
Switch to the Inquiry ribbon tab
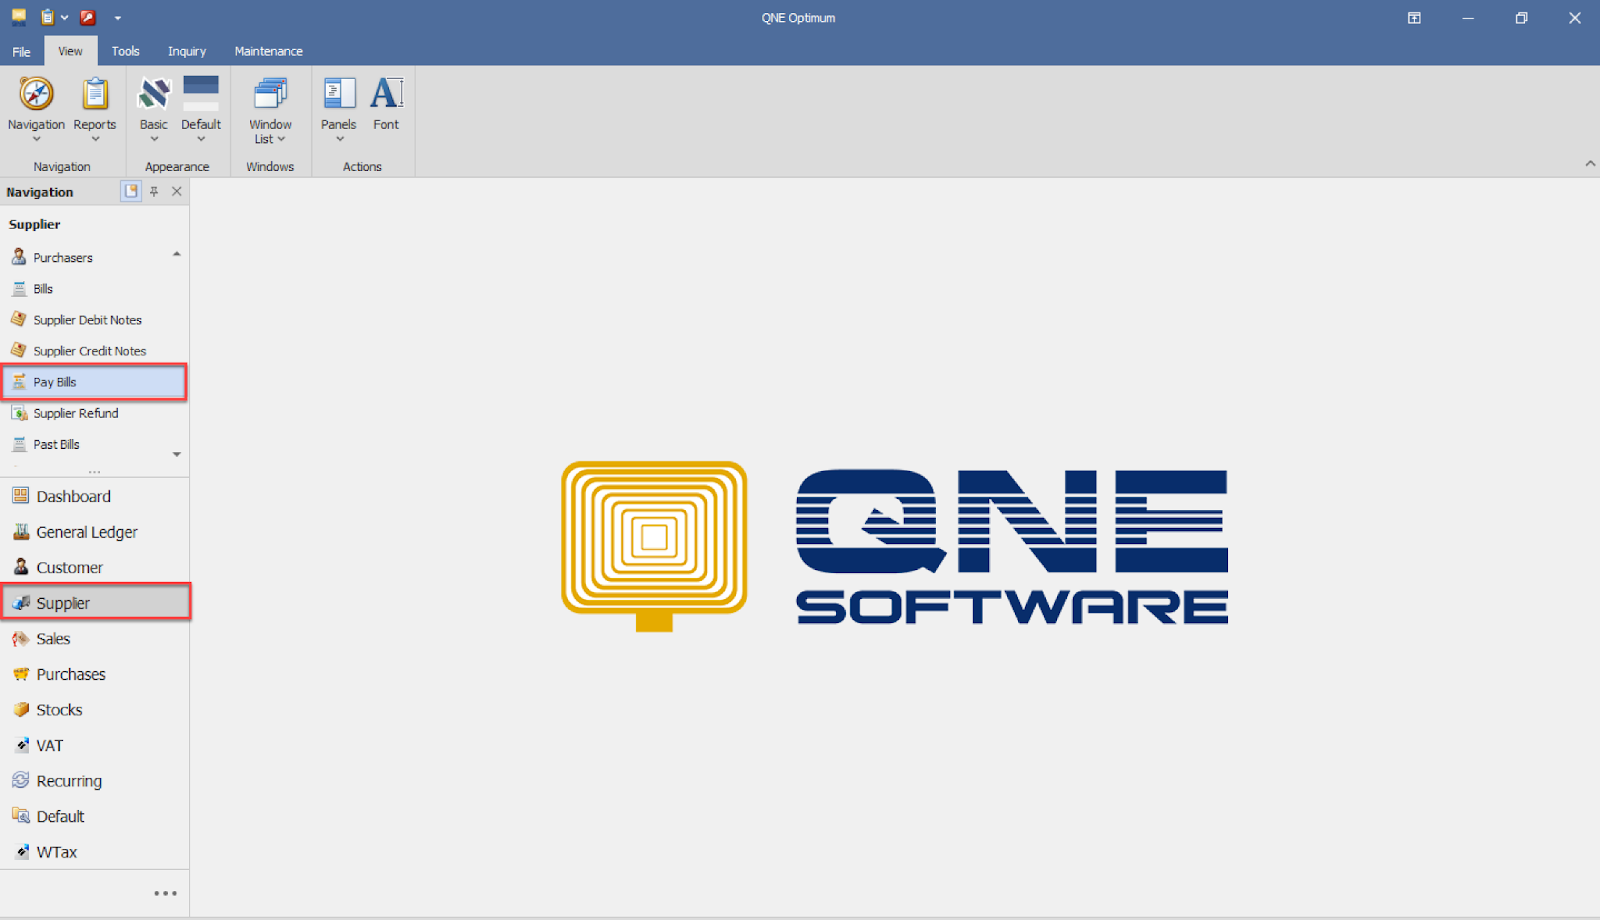[187, 51]
